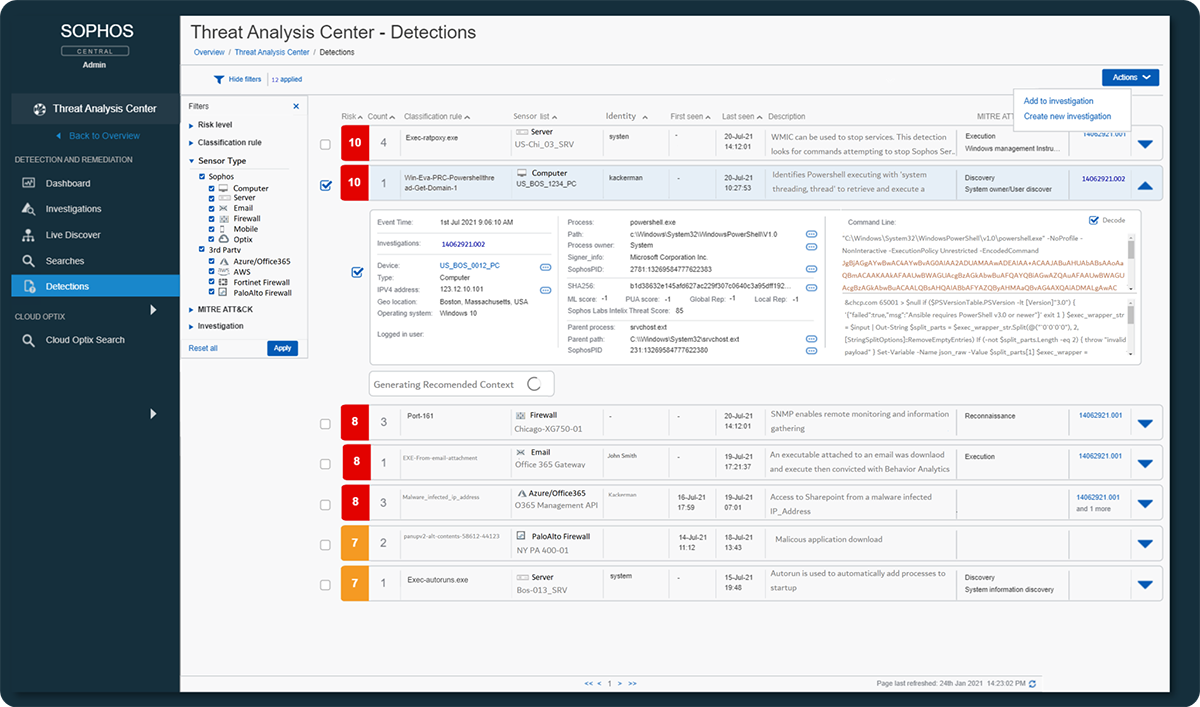Expand the Port-161 detection row
The height and width of the screenshot is (707, 1200).
click(x=1145, y=423)
